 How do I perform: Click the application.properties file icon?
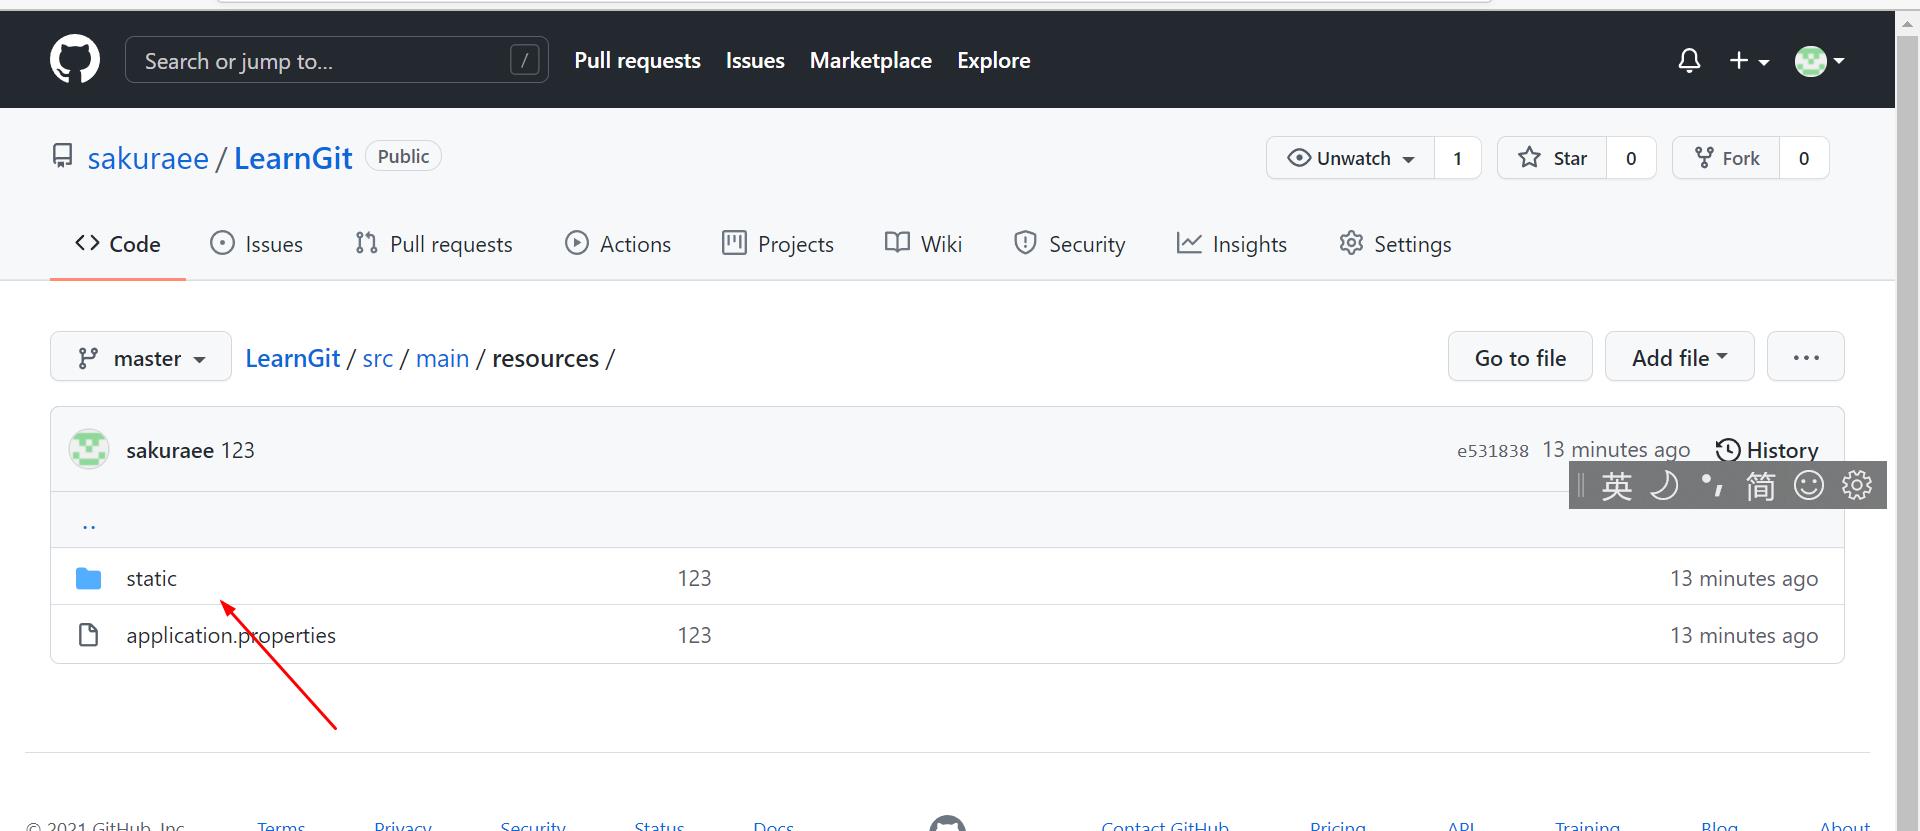(89, 636)
